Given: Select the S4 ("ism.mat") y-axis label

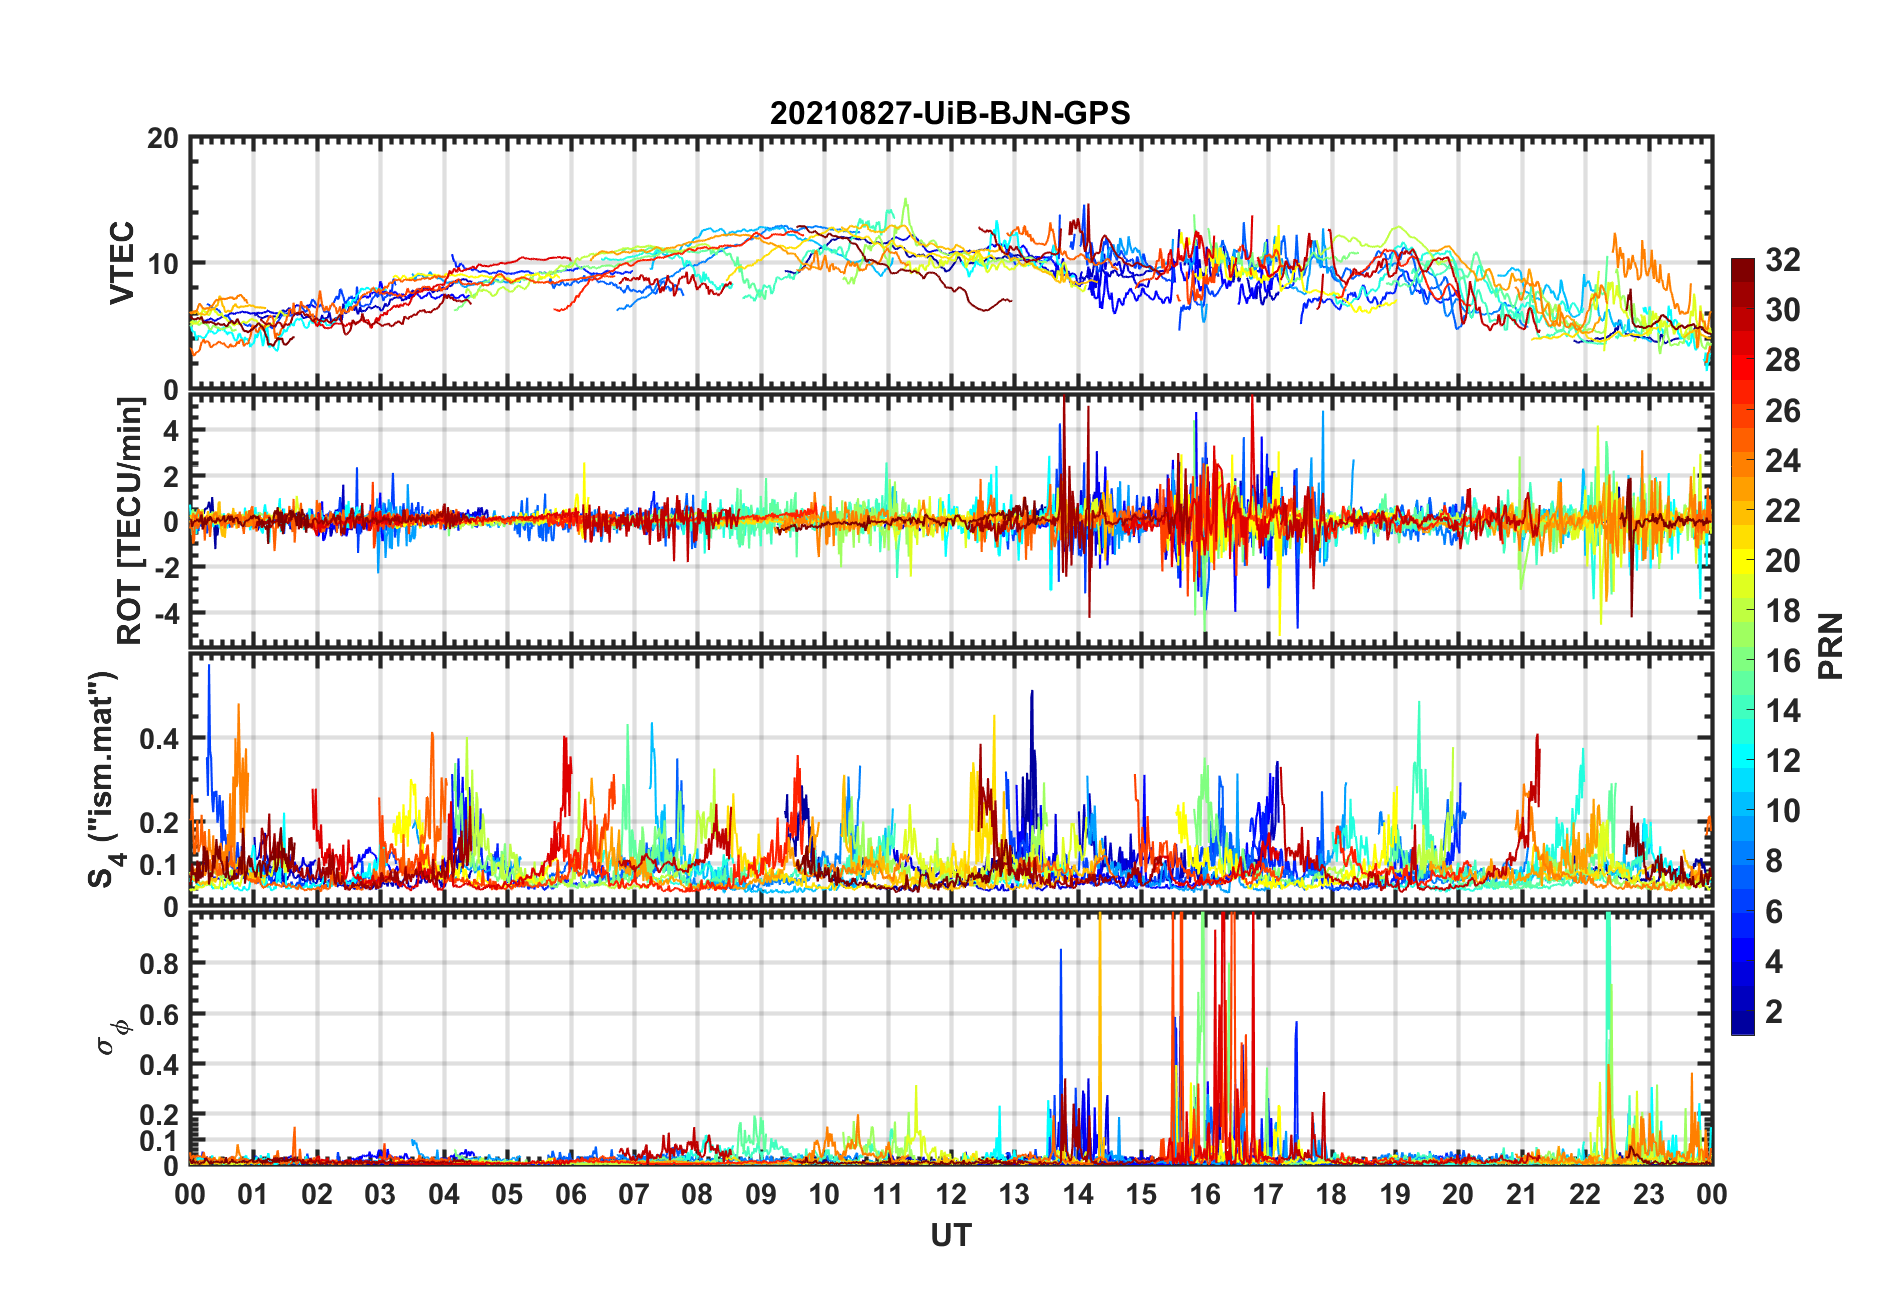Looking at the screenshot, I should click(x=104, y=779).
